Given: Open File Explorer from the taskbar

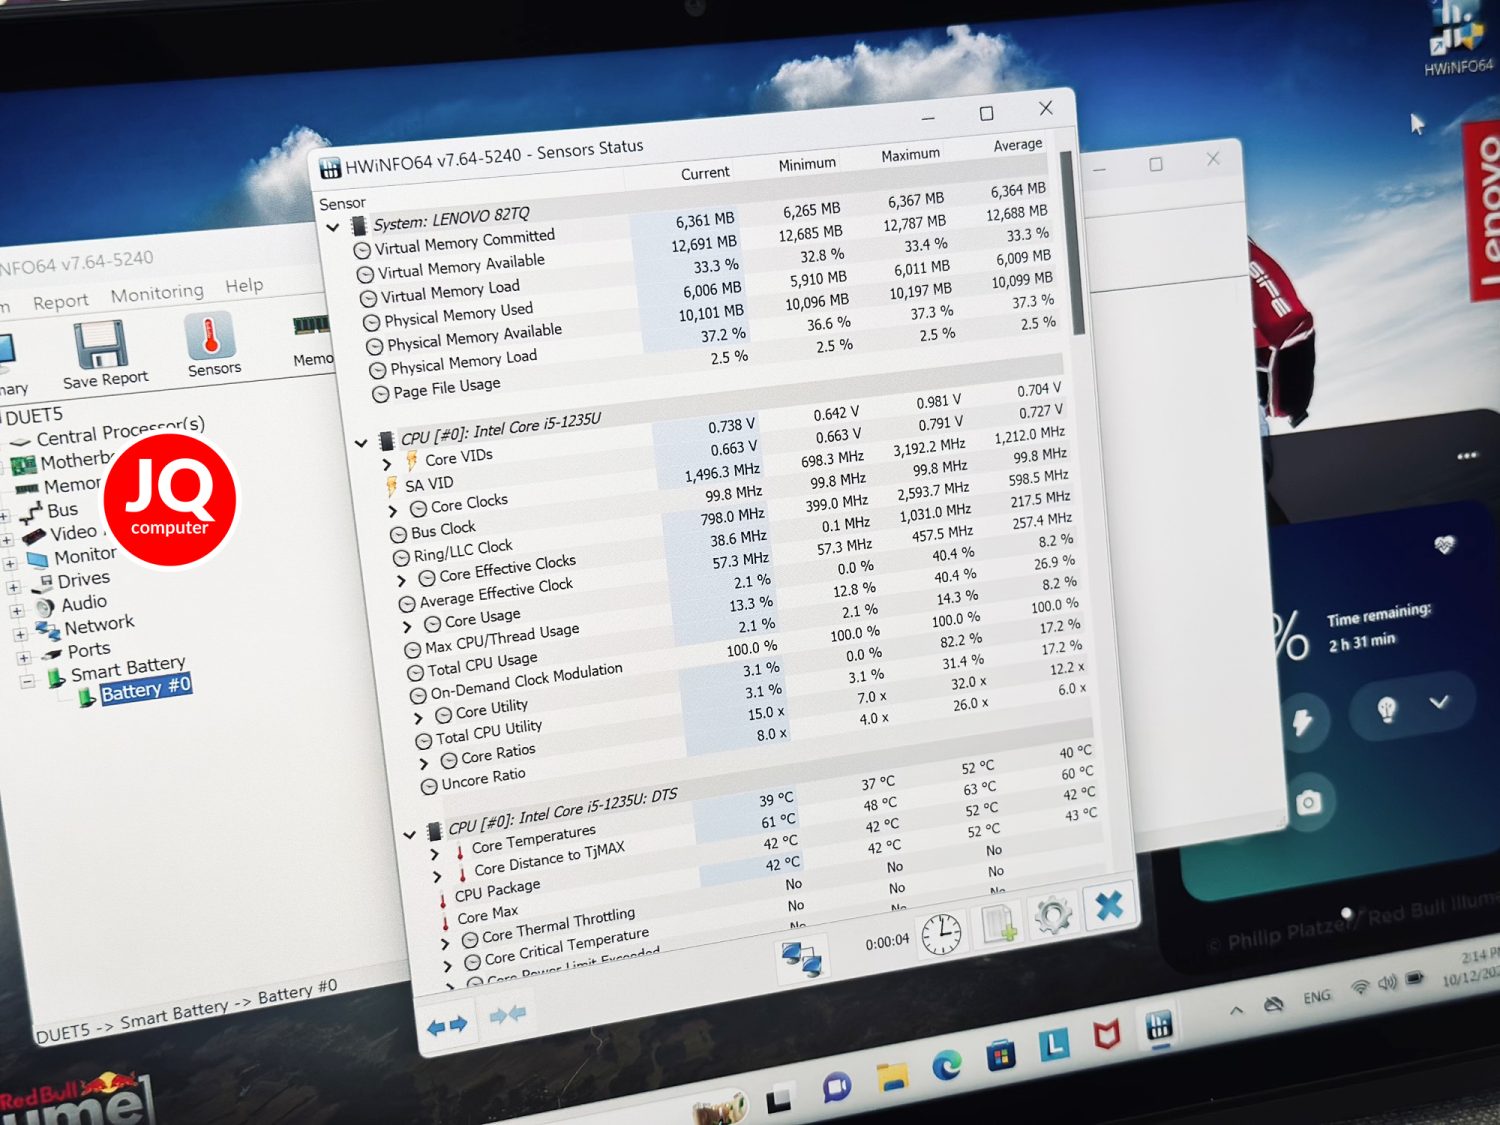Looking at the screenshot, I should (x=892, y=1076).
